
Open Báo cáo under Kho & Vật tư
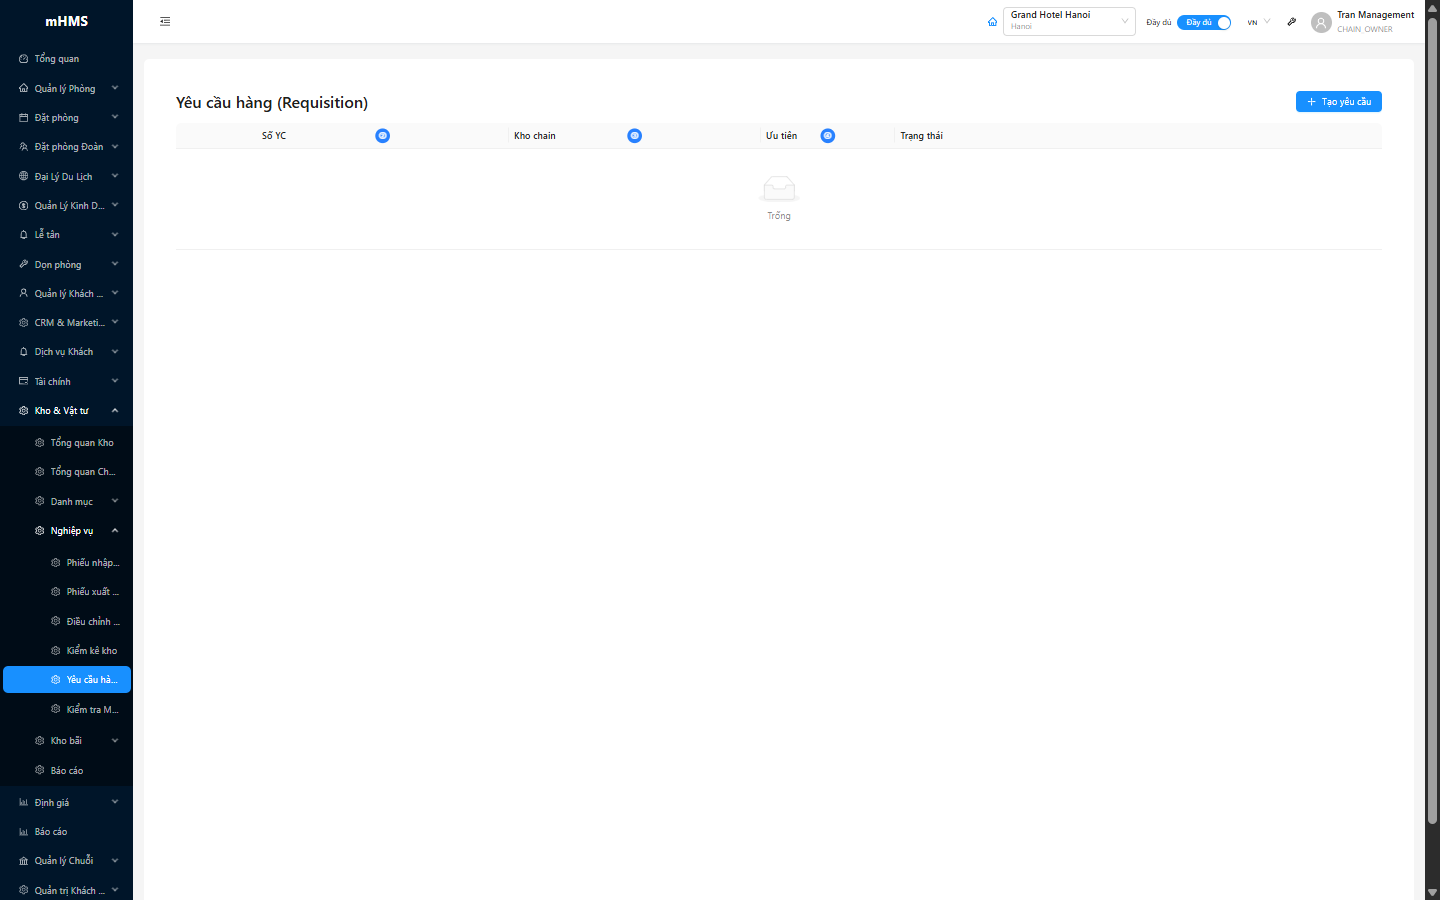pos(67,770)
